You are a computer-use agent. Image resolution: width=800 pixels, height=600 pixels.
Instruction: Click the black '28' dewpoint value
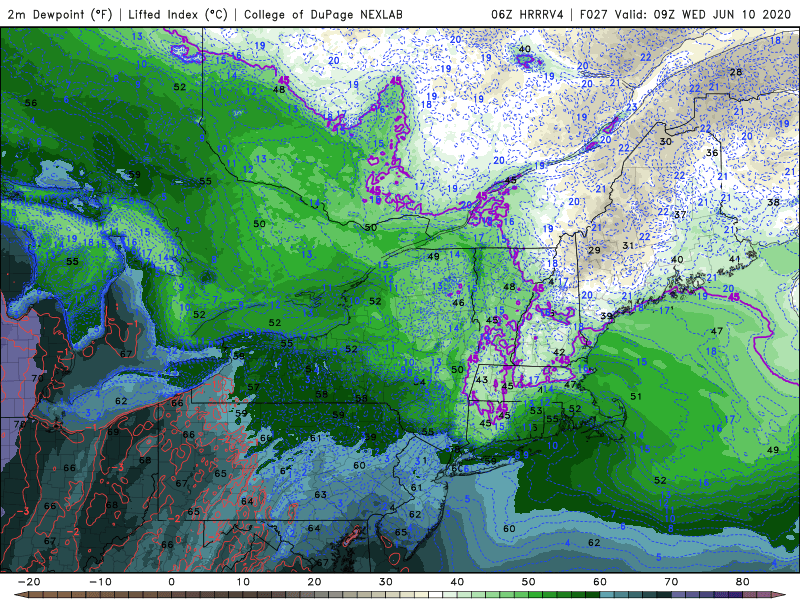coord(735,72)
